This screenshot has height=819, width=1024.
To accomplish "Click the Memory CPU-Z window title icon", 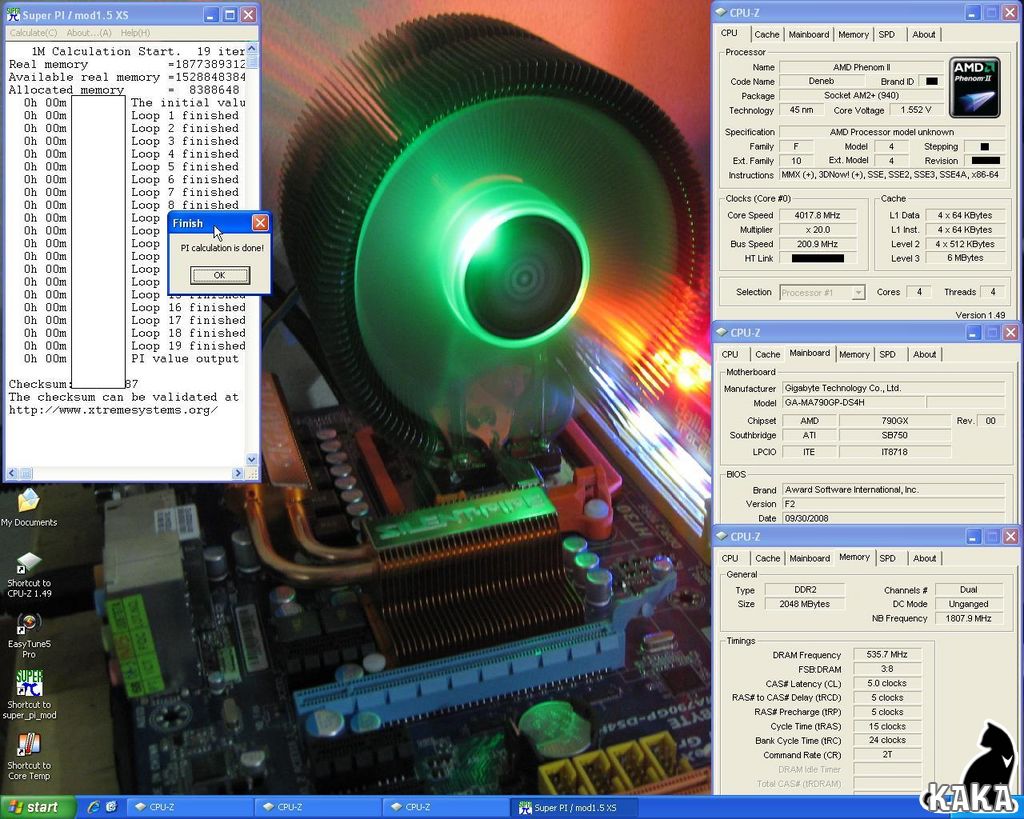I will (722, 536).
